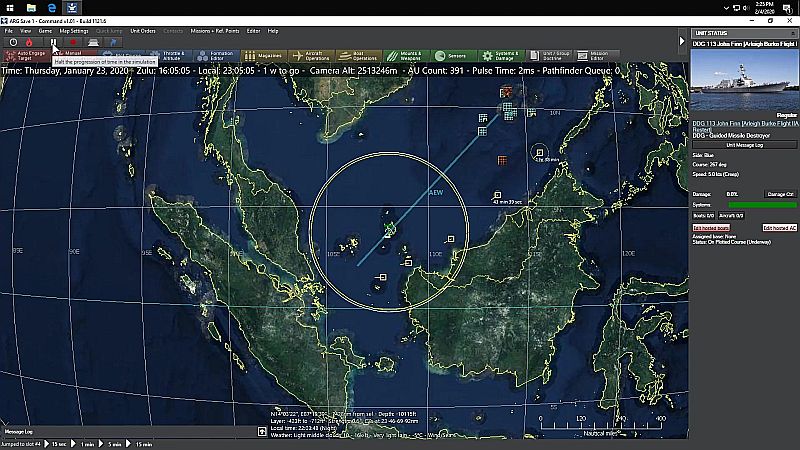Screen dimensions: 800x450
Task: Click the green Systems status bar
Action: pos(762,205)
